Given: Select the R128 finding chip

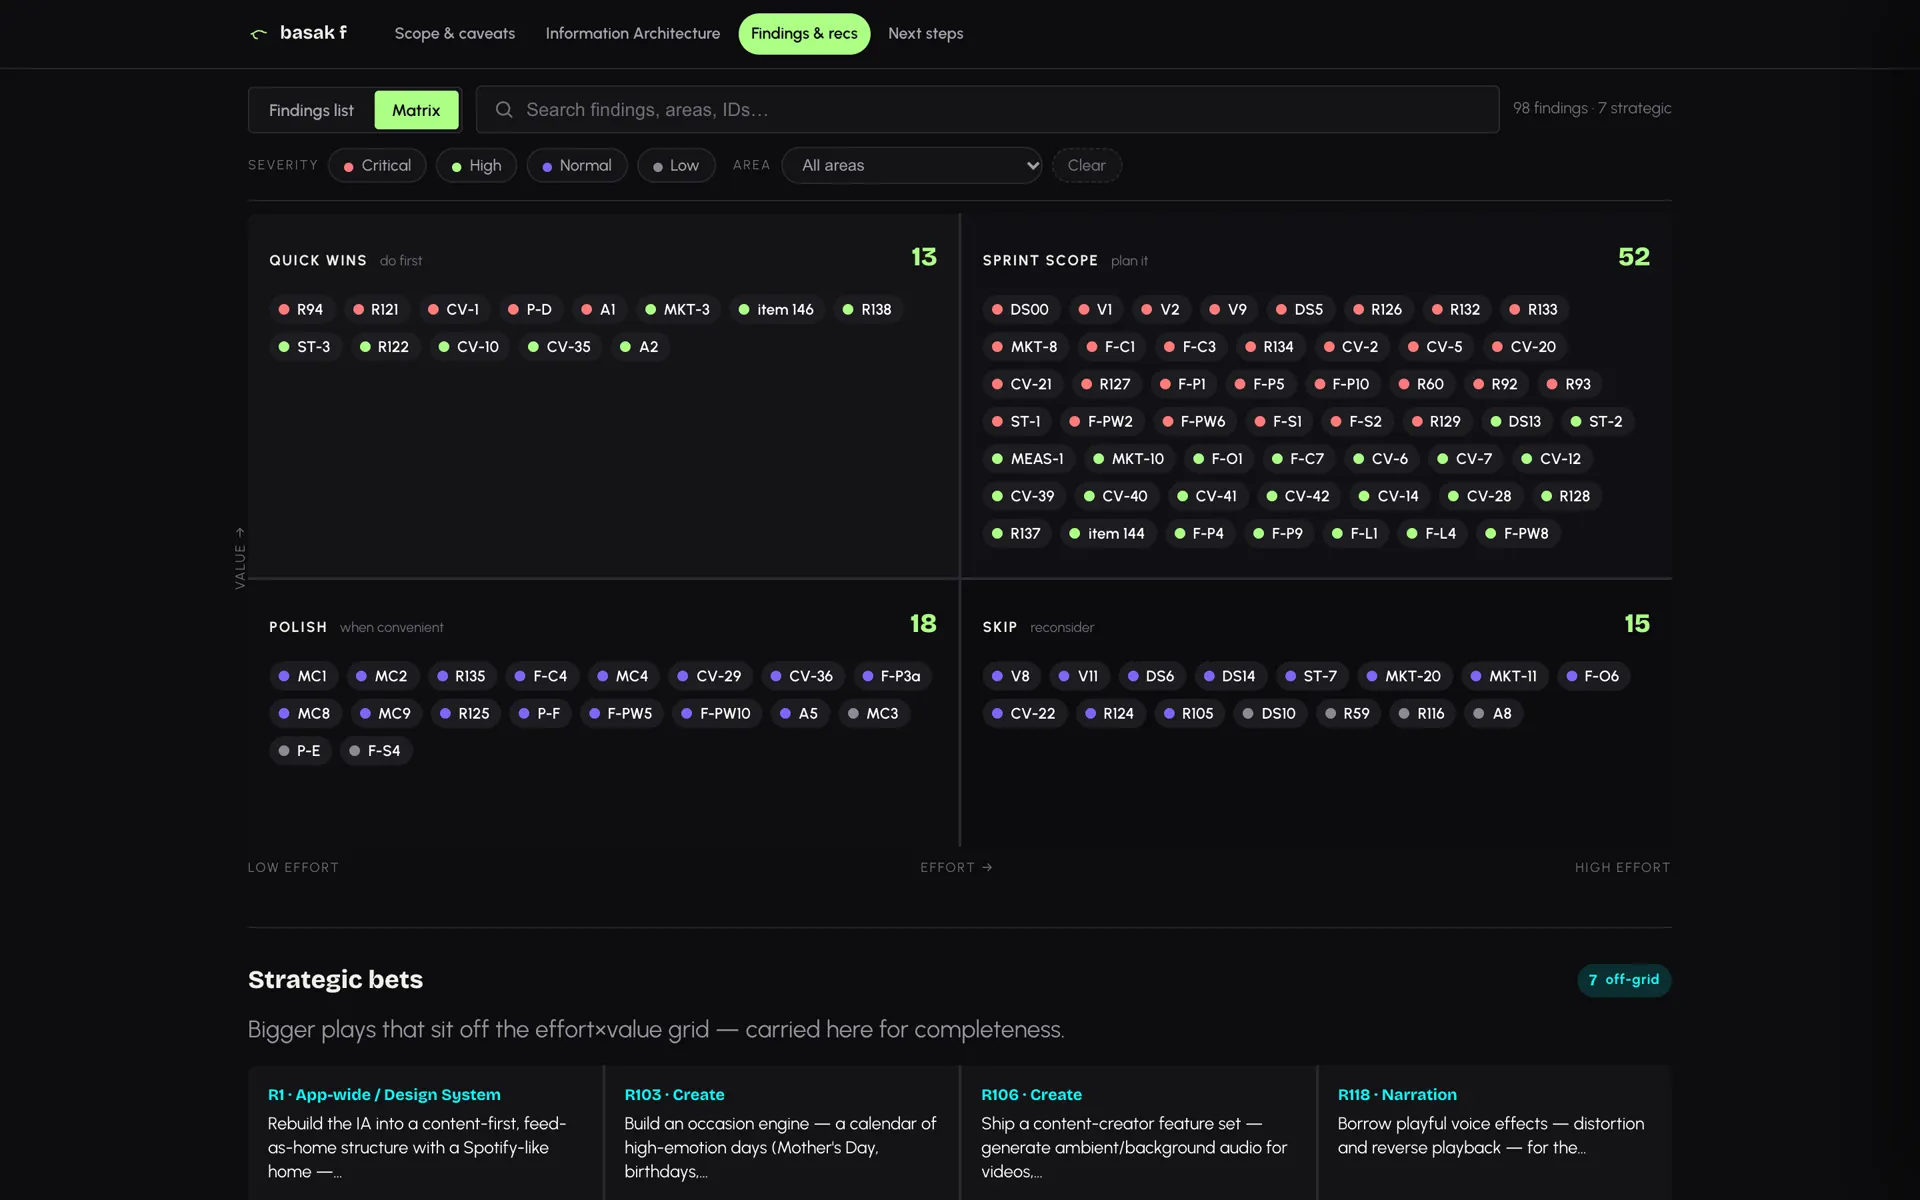Looking at the screenshot, I should pos(1566,497).
